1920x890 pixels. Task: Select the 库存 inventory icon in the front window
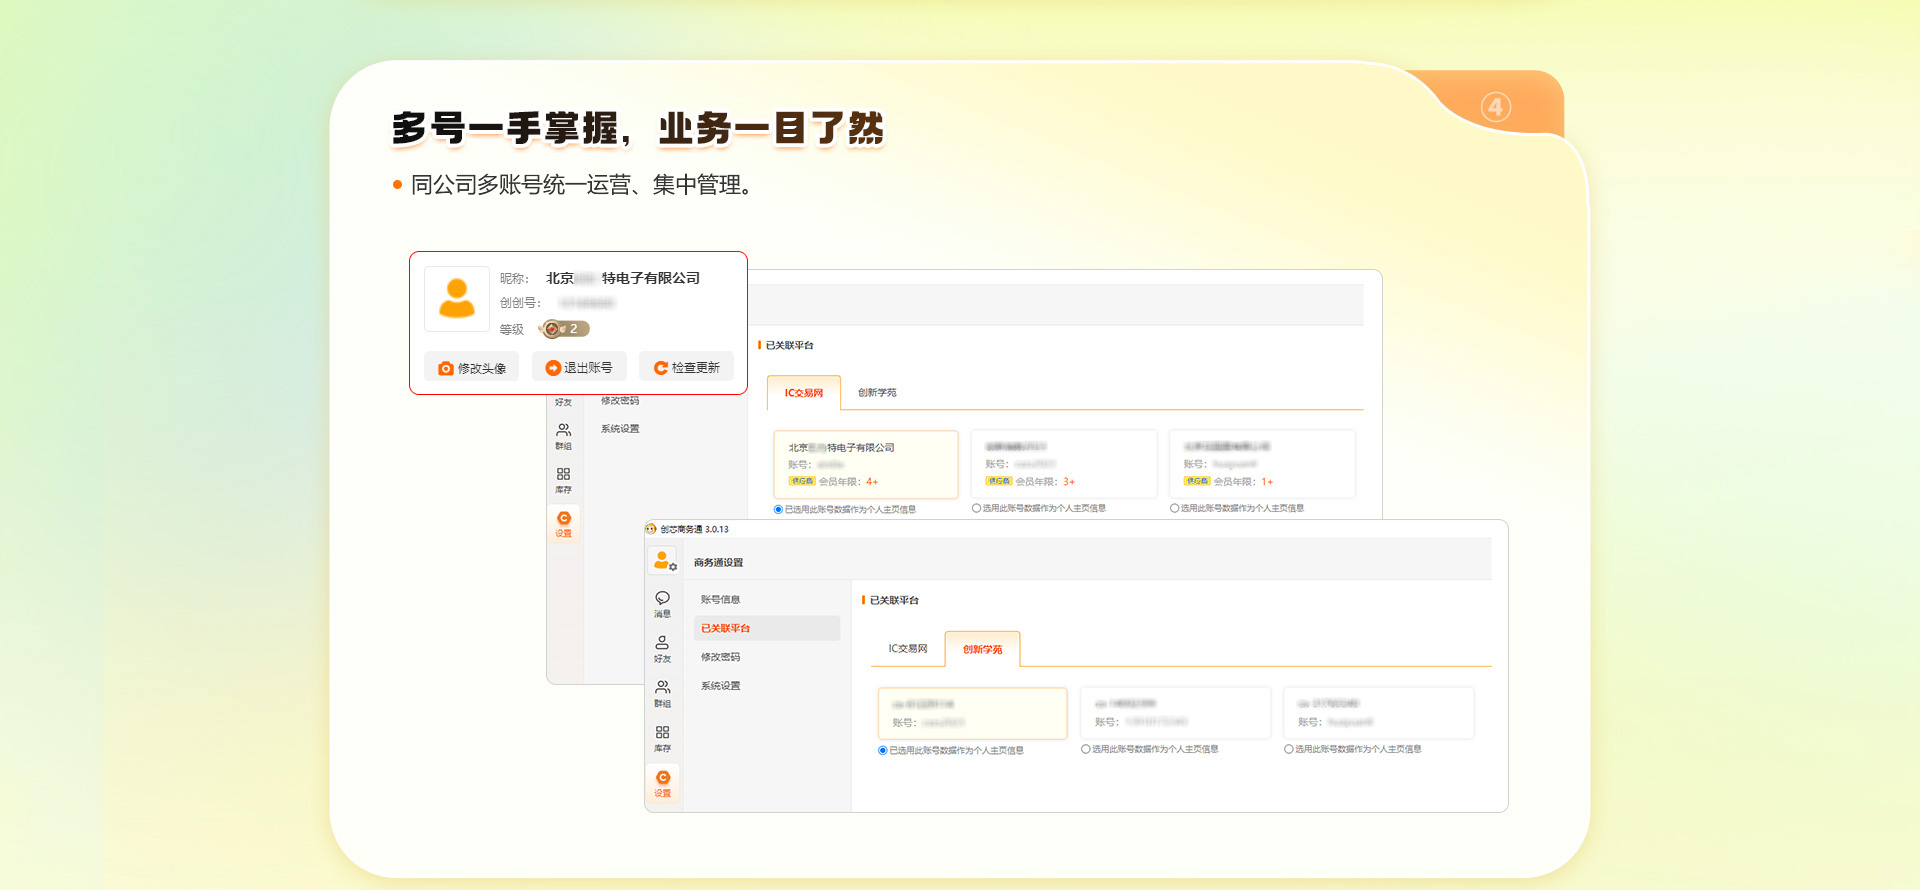click(x=662, y=738)
